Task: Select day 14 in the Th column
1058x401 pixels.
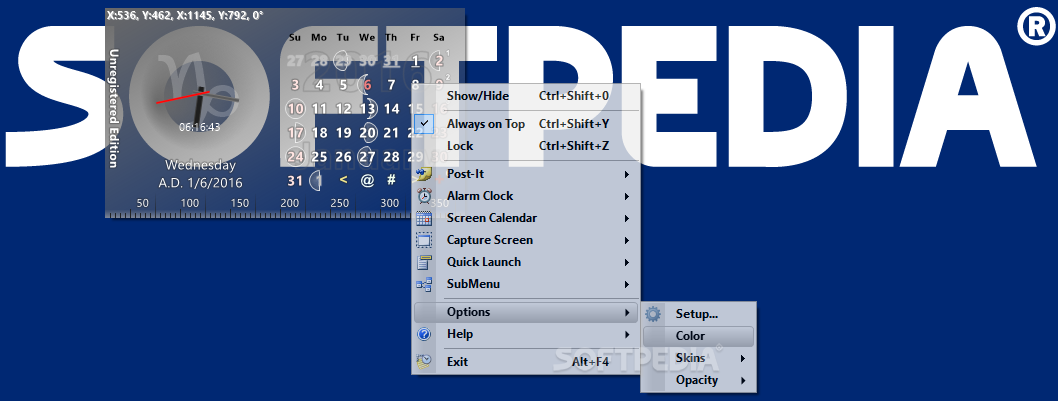Action: coord(391,108)
